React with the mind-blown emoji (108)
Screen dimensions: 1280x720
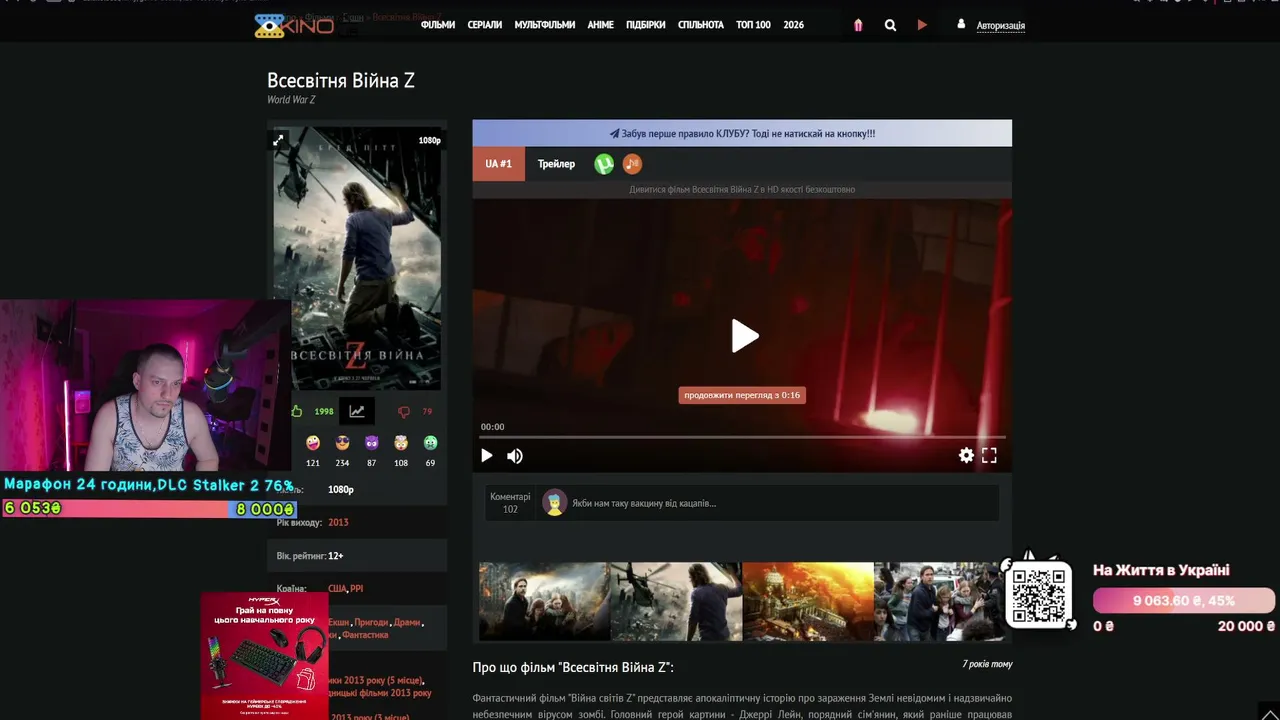click(401, 443)
